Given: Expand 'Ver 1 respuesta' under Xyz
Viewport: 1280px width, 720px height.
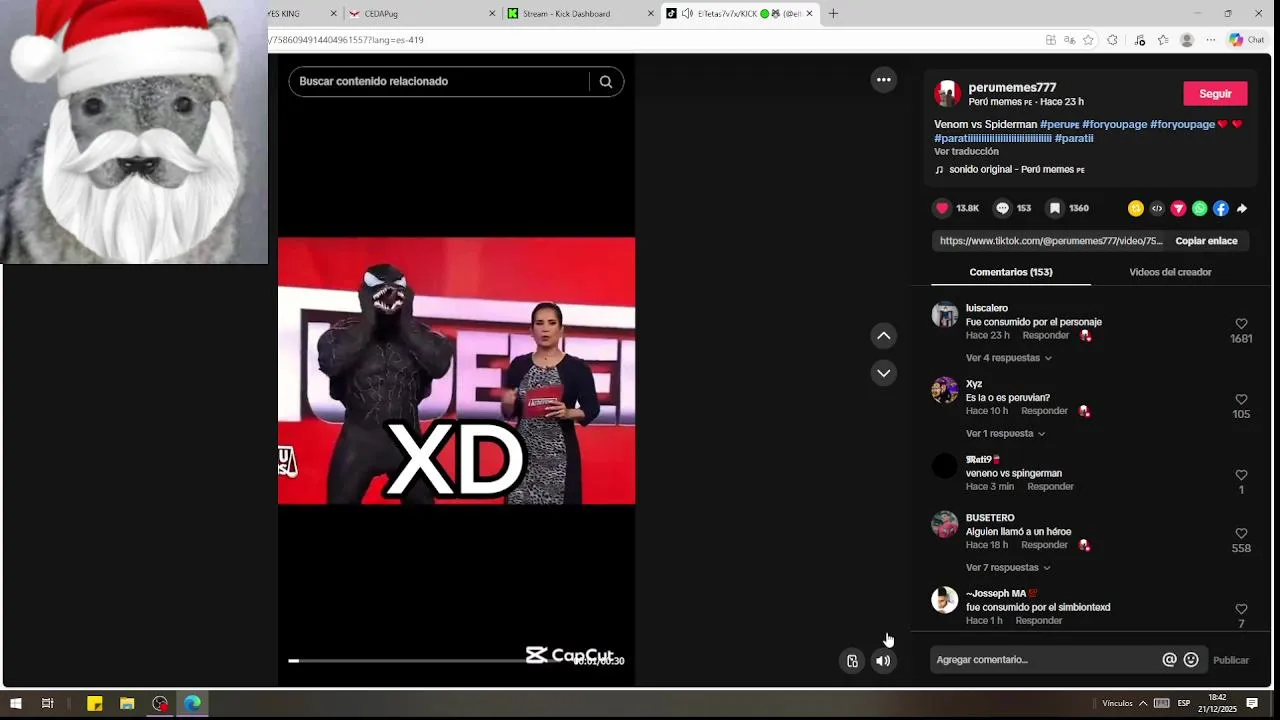Looking at the screenshot, I should (1005, 434).
